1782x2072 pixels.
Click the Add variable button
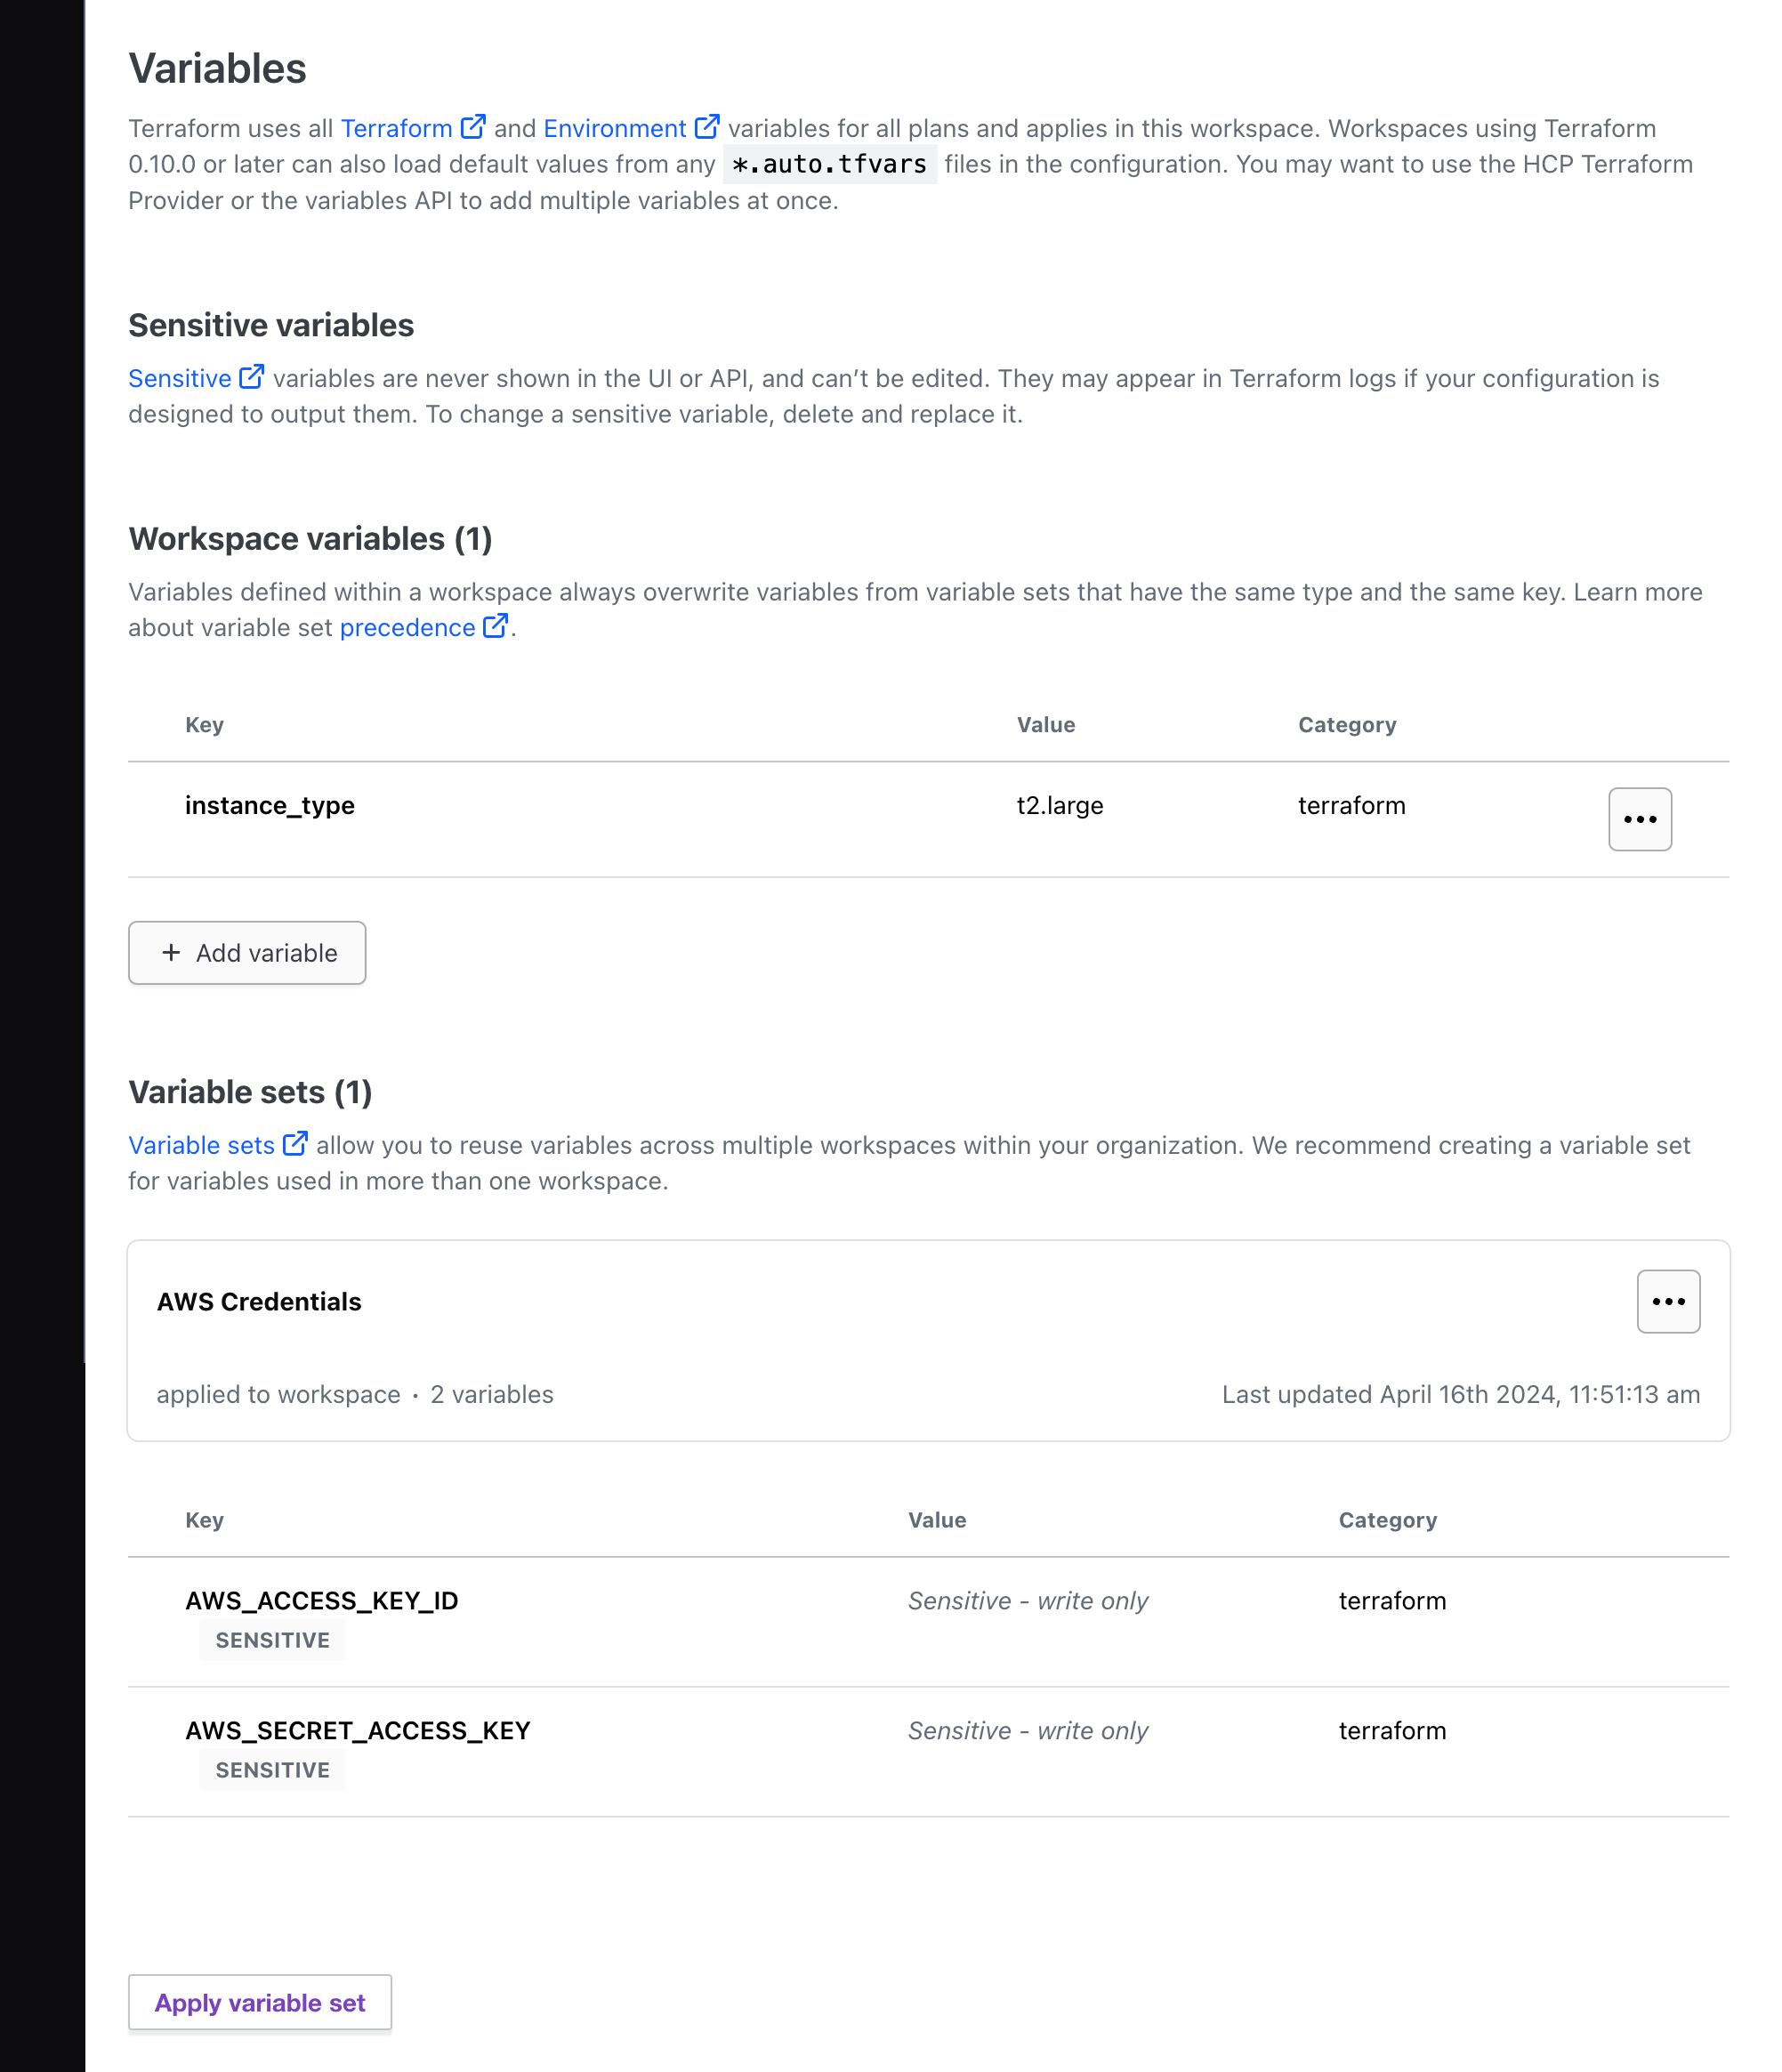(x=246, y=952)
